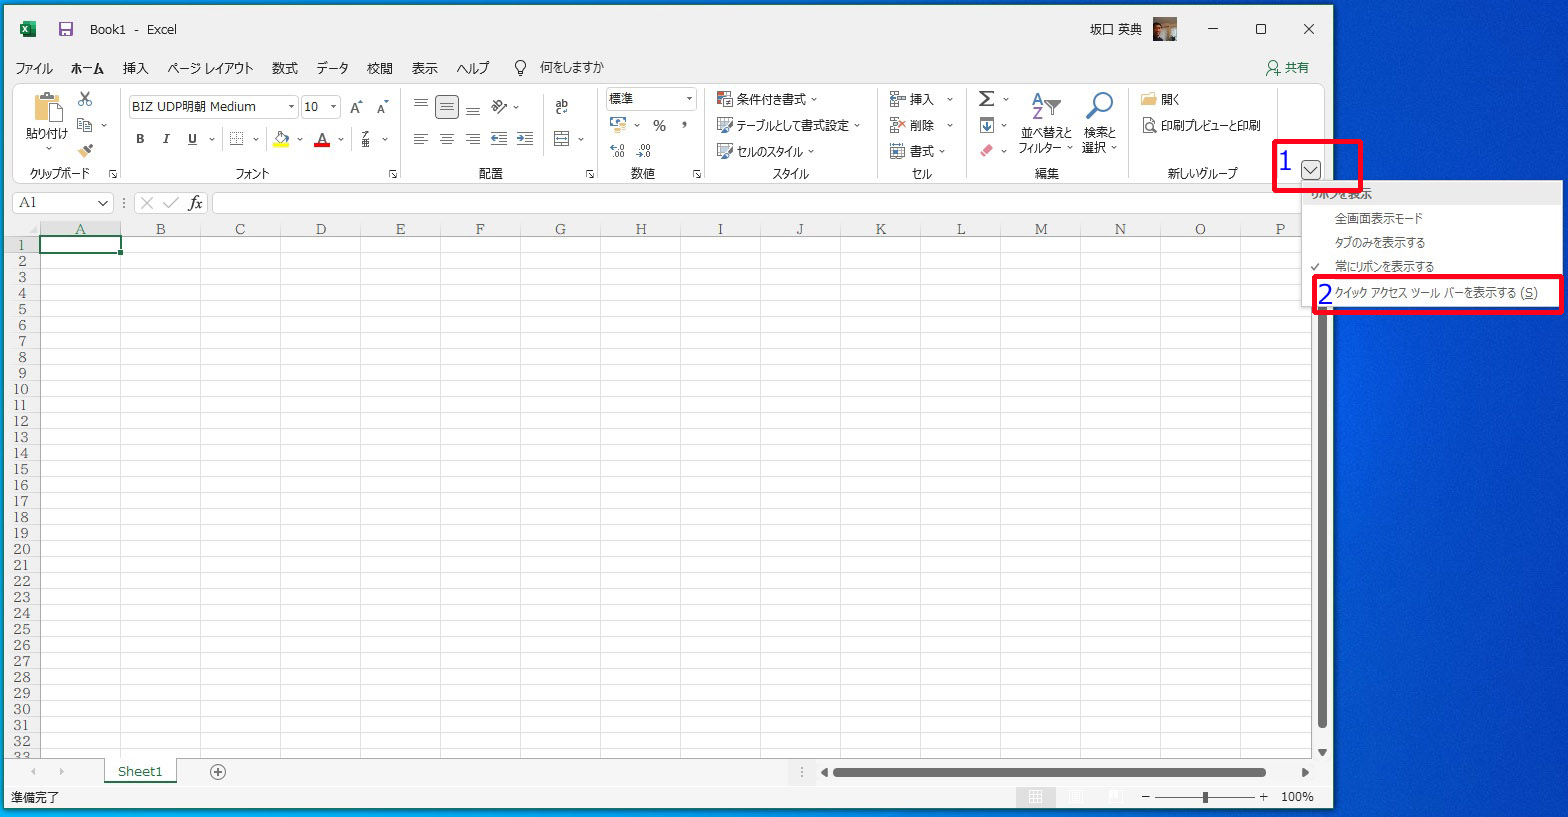The height and width of the screenshot is (817, 1568).
Task: Click 何をしますか search box
Action: pos(572,68)
